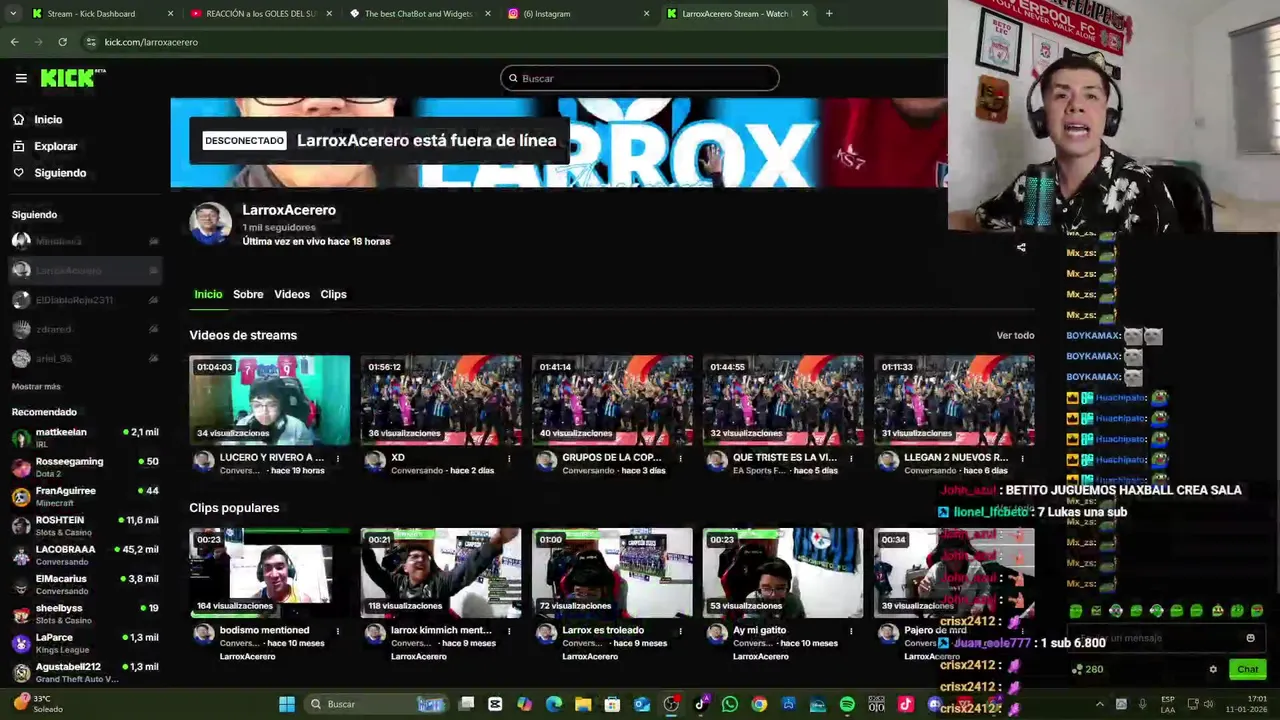Open recommended channel ElMacarius
Screen dimensions: 1280x720
[x=85, y=584]
